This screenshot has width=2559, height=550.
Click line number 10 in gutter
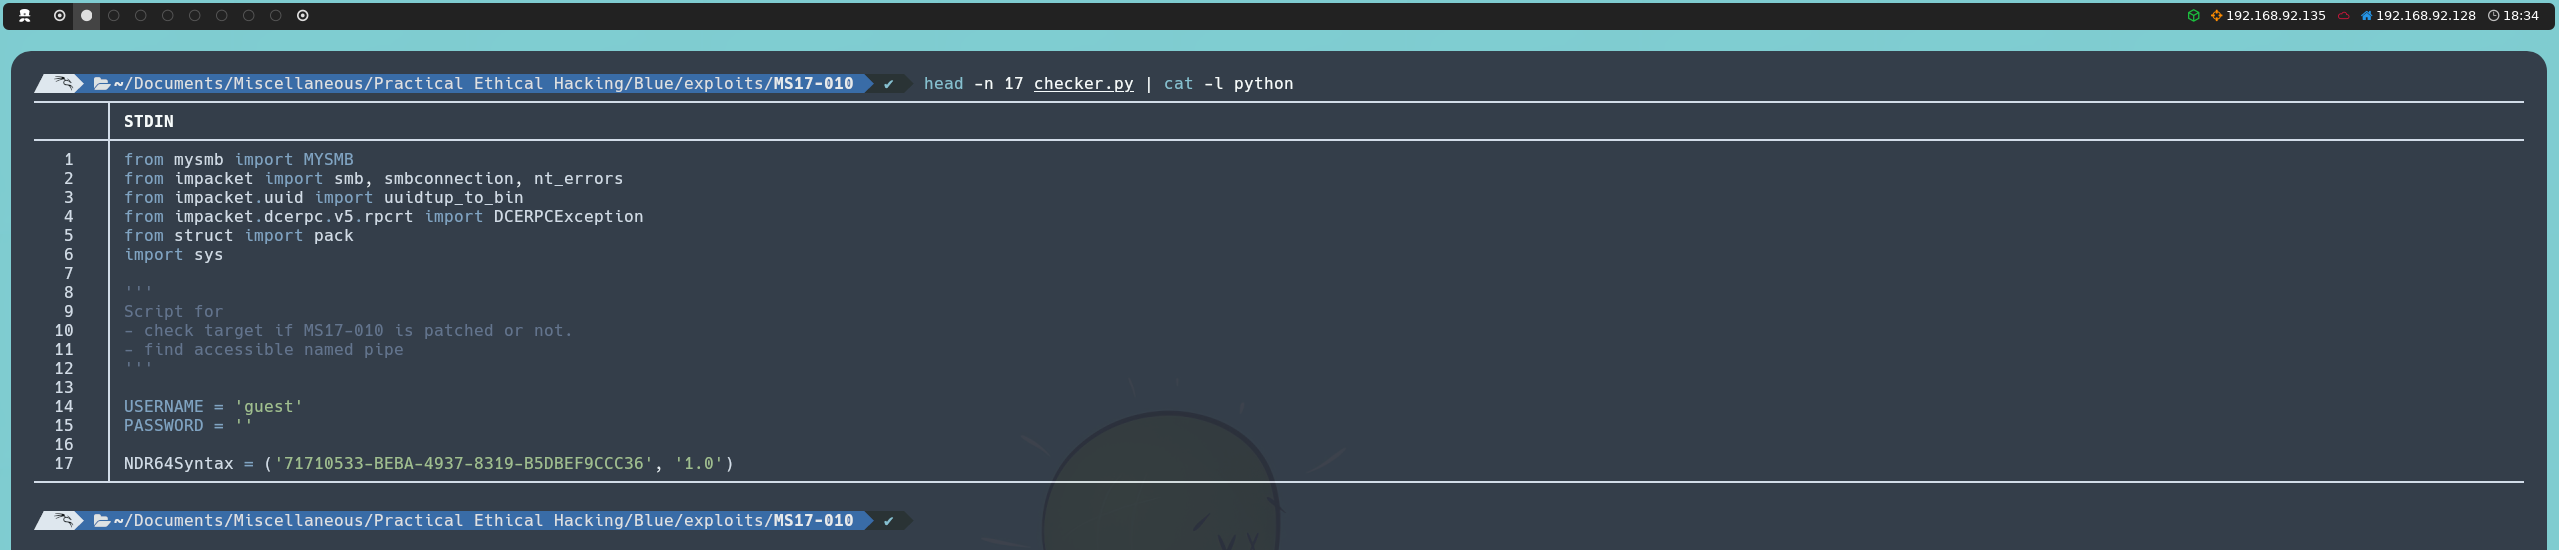64,330
